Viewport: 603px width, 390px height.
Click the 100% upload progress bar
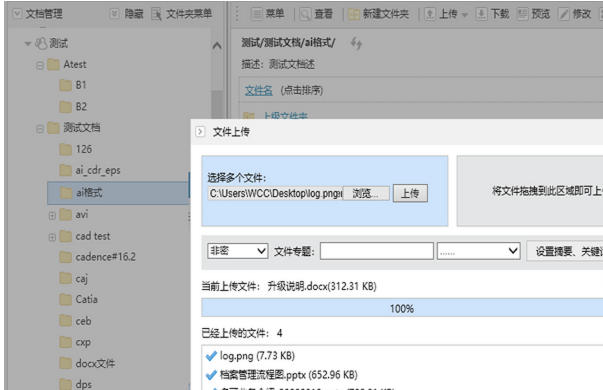pos(402,308)
